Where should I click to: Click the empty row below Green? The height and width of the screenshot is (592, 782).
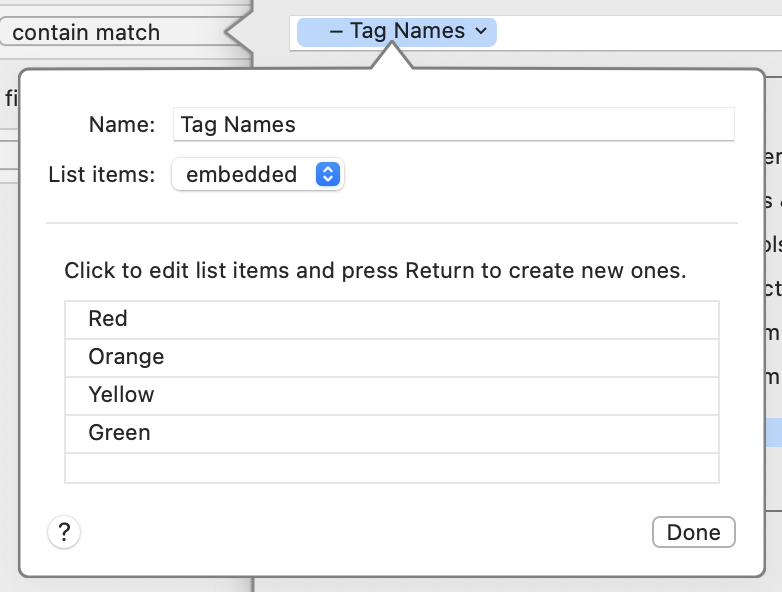click(391, 468)
